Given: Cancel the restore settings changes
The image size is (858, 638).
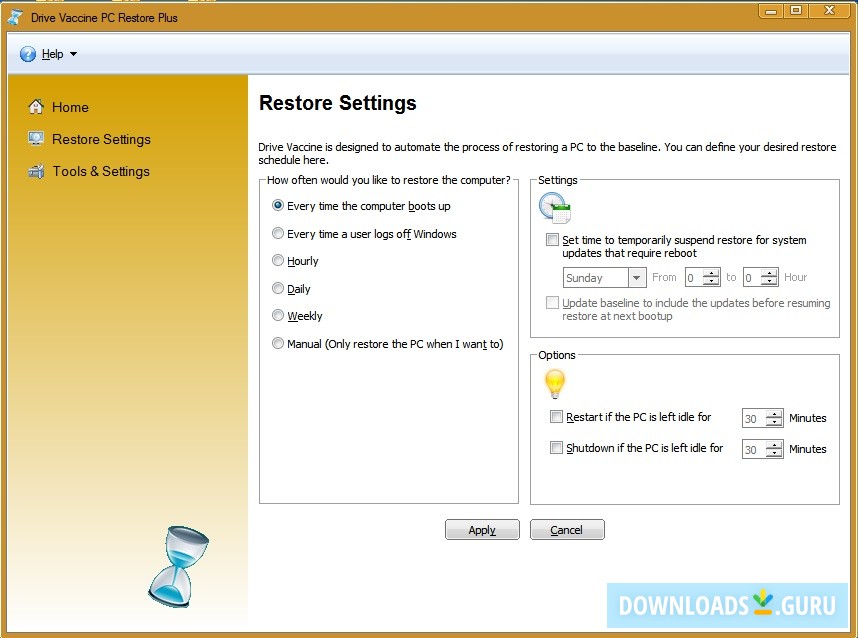Looking at the screenshot, I should pos(567,529).
